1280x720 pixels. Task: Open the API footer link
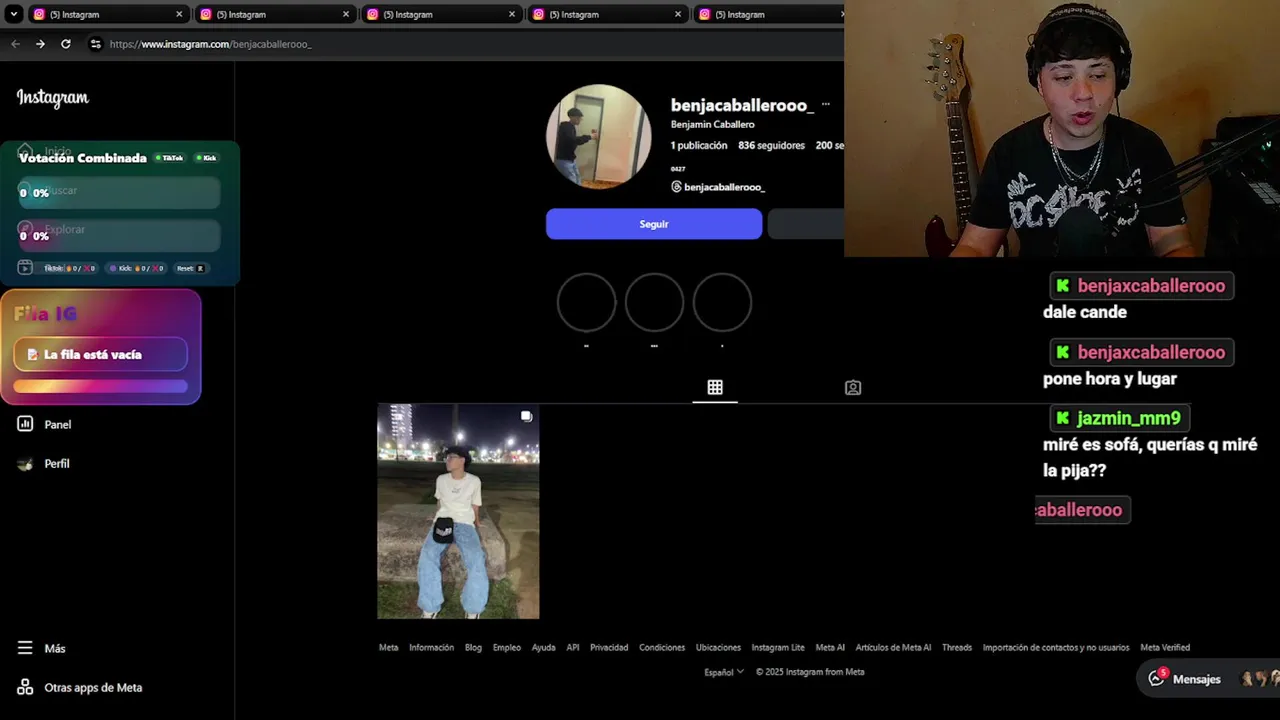click(573, 648)
